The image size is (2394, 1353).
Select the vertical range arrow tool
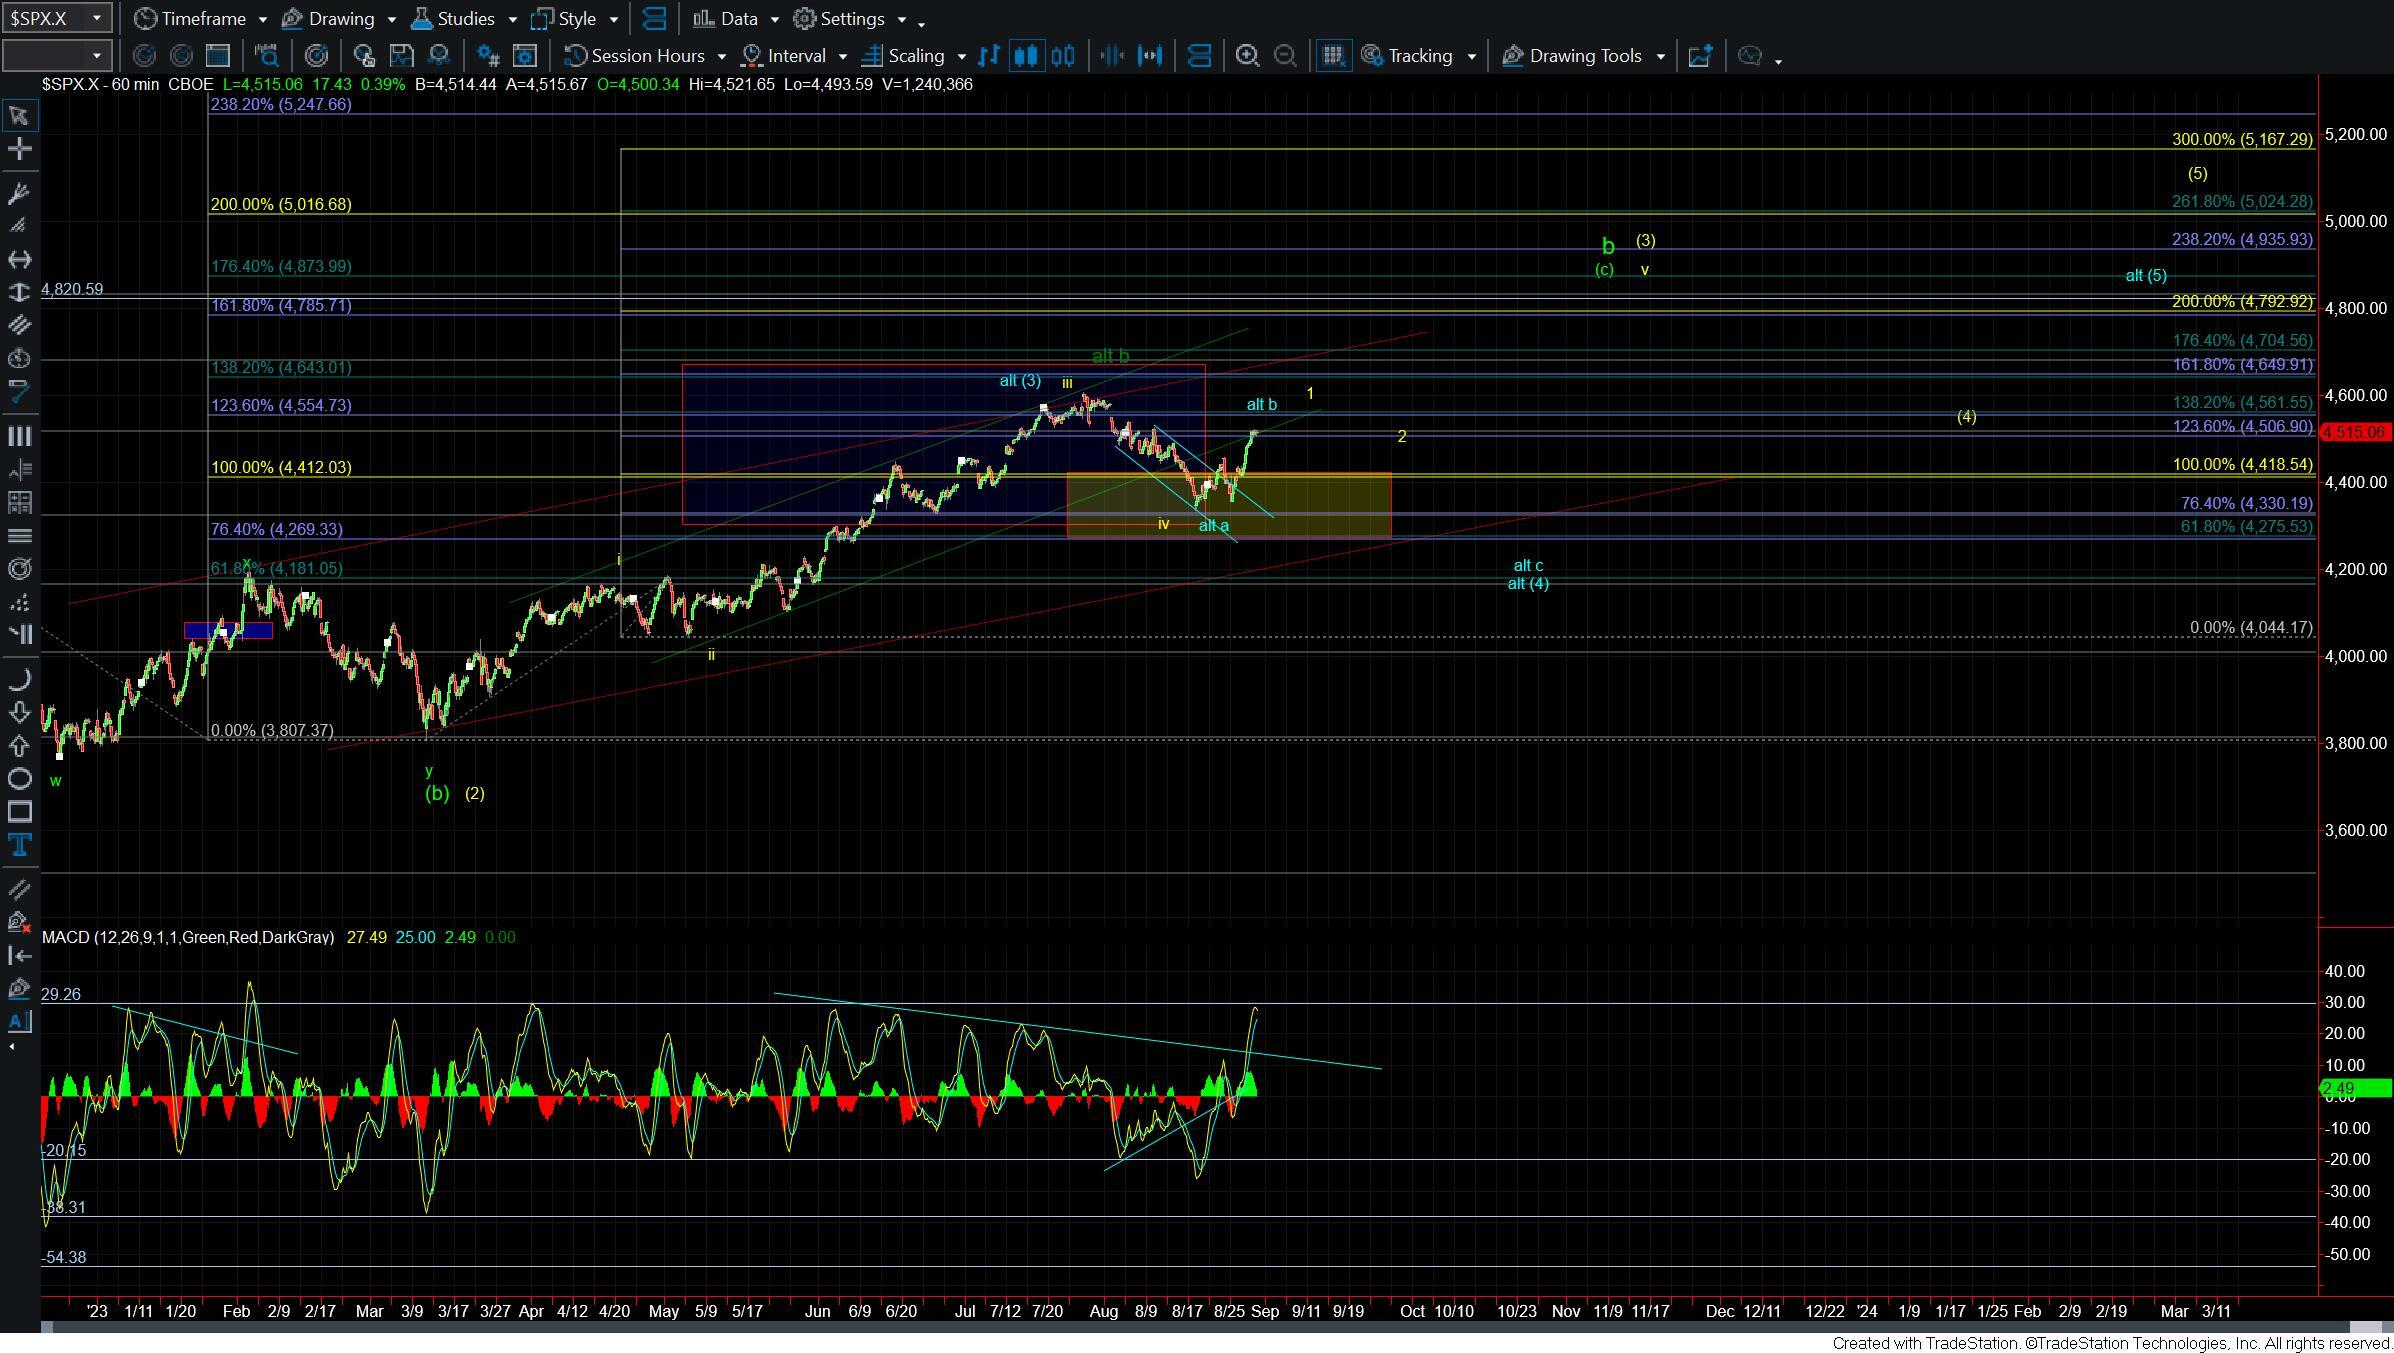click(19, 293)
